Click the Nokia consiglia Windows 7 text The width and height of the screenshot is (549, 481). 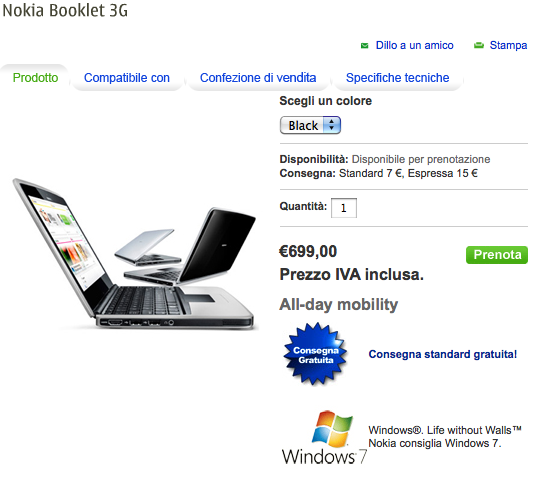coord(435,443)
